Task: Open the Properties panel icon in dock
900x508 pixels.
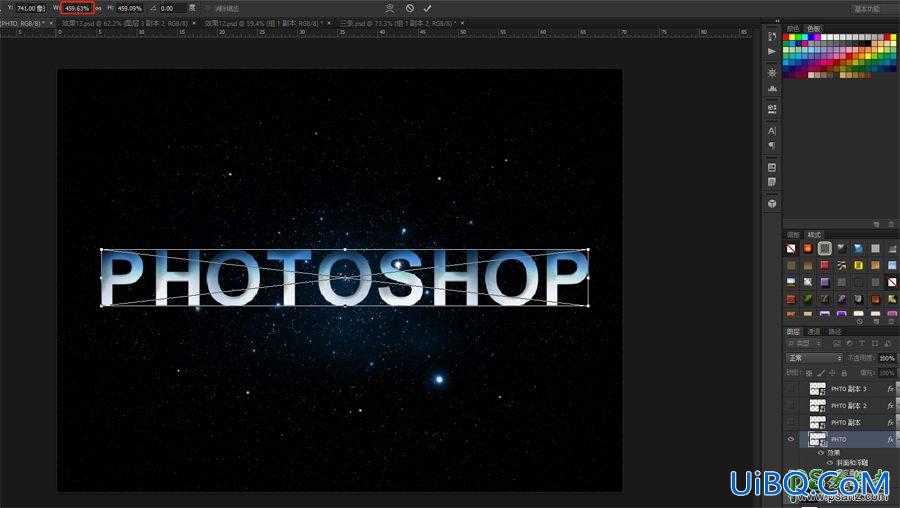Action: 772,108
